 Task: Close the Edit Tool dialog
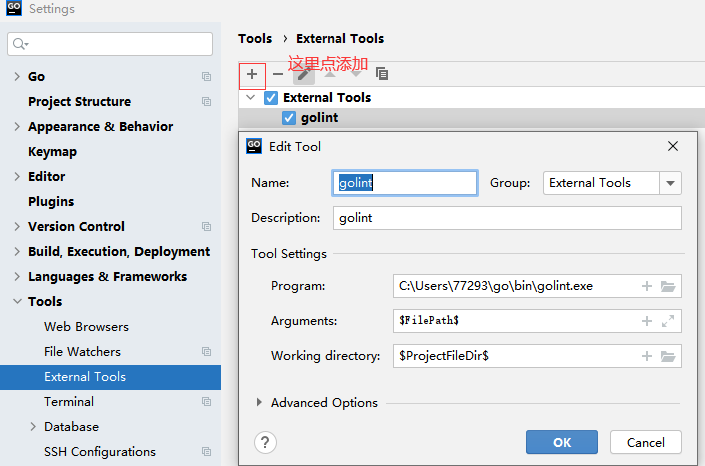[x=673, y=146]
